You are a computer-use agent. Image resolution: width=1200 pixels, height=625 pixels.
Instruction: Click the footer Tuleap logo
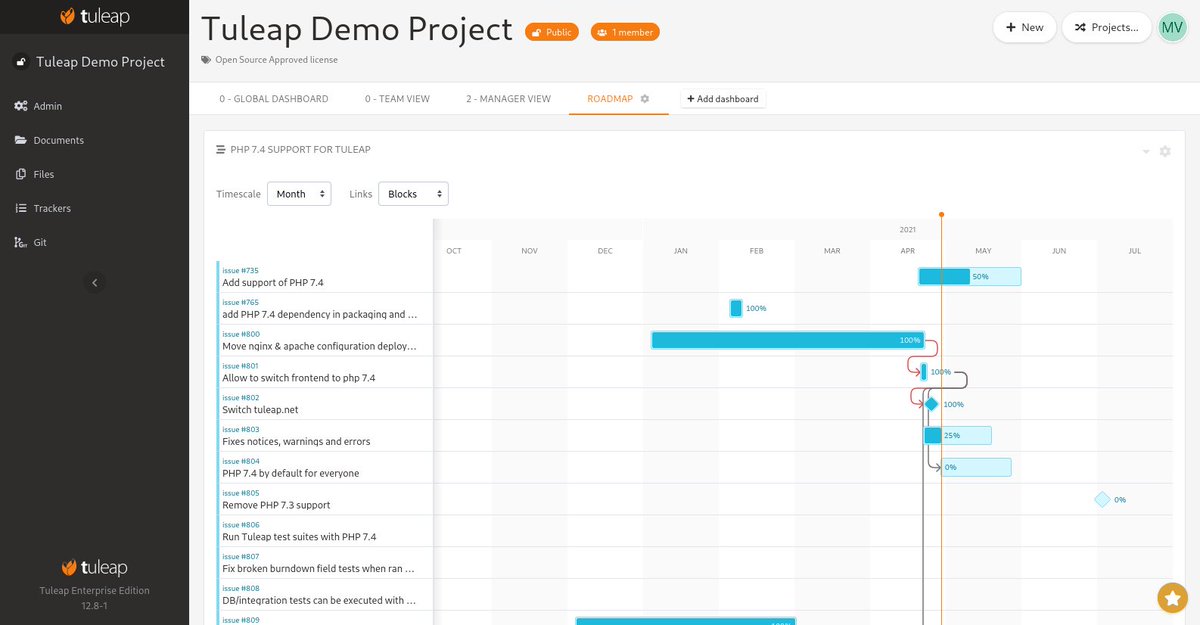coord(94,568)
